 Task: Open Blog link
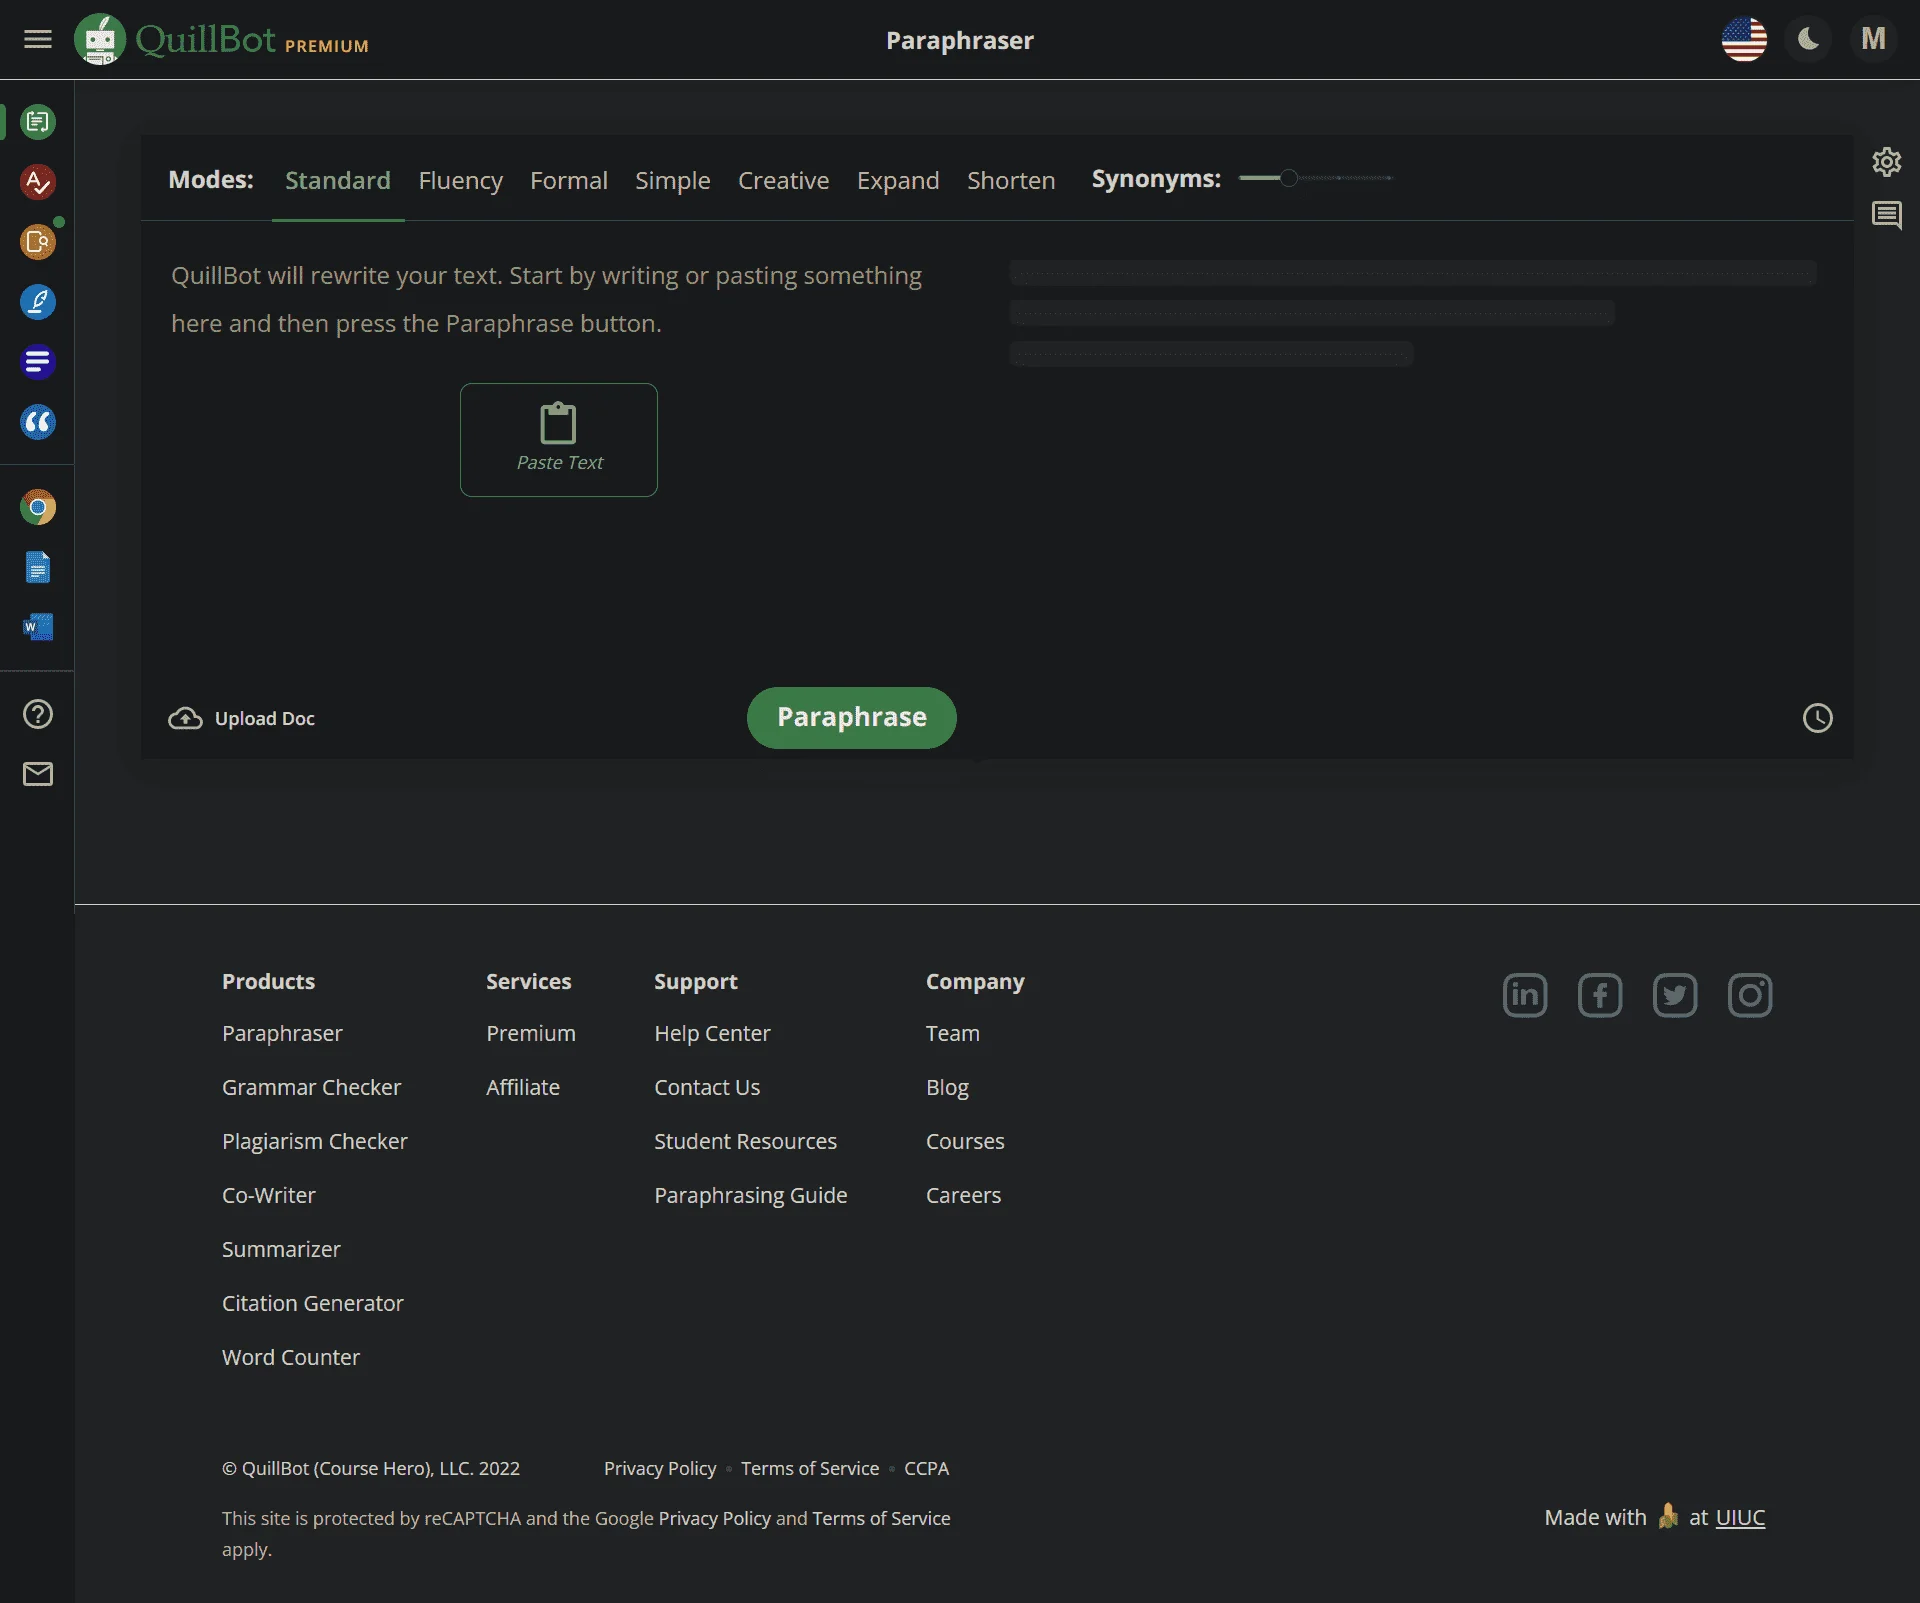947,1087
